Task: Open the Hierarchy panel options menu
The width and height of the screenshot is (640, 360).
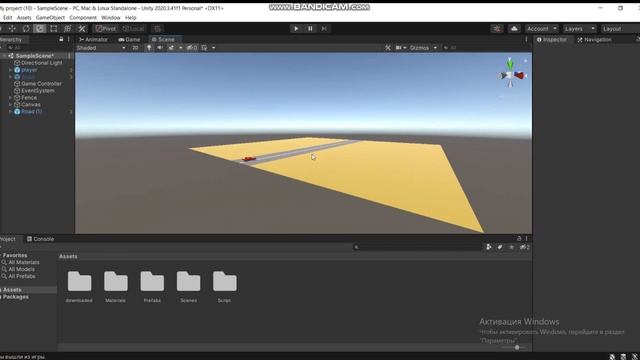Action: pos(69,39)
